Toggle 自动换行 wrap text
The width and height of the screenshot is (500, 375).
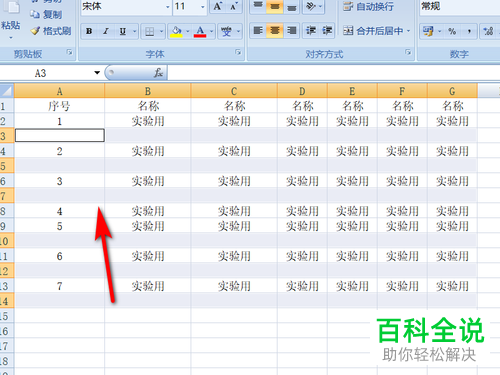tap(368, 6)
